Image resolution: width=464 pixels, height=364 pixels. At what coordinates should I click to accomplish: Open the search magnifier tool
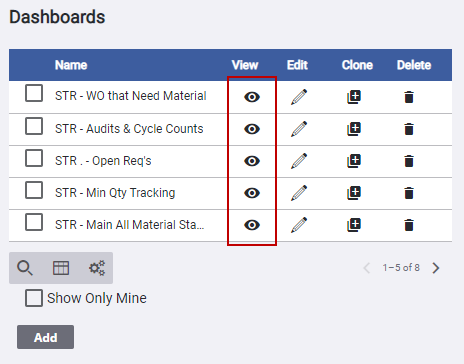[25, 268]
